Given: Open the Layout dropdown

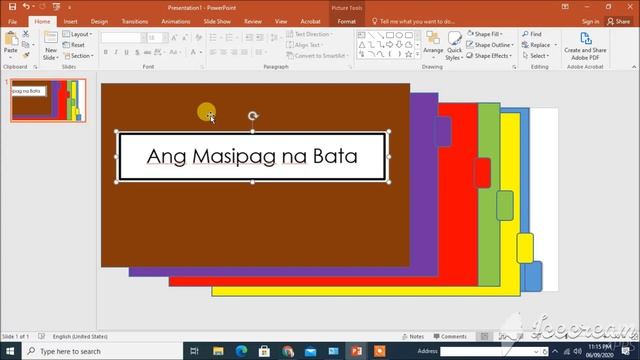Looking at the screenshot, I should (x=78, y=34).
